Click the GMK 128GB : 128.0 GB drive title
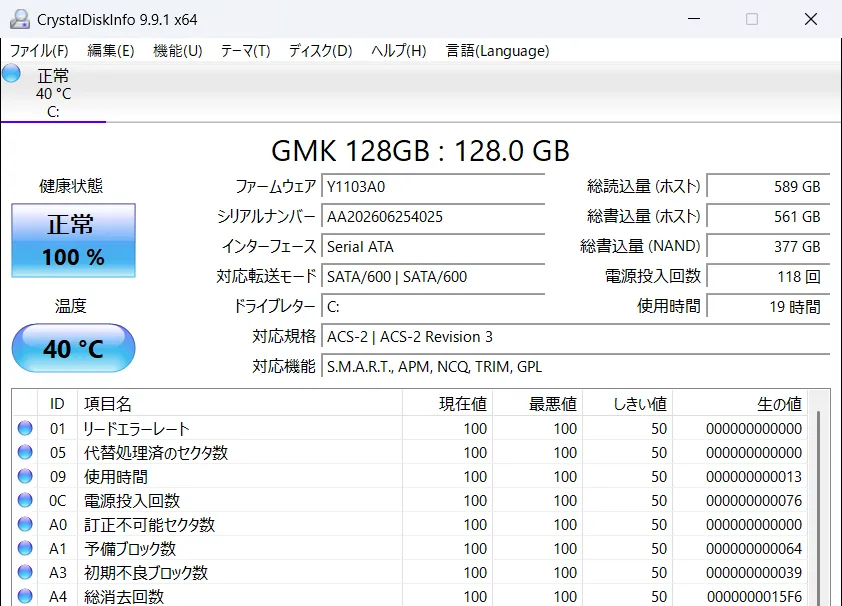The image size is (842, 606). (420, 151)
